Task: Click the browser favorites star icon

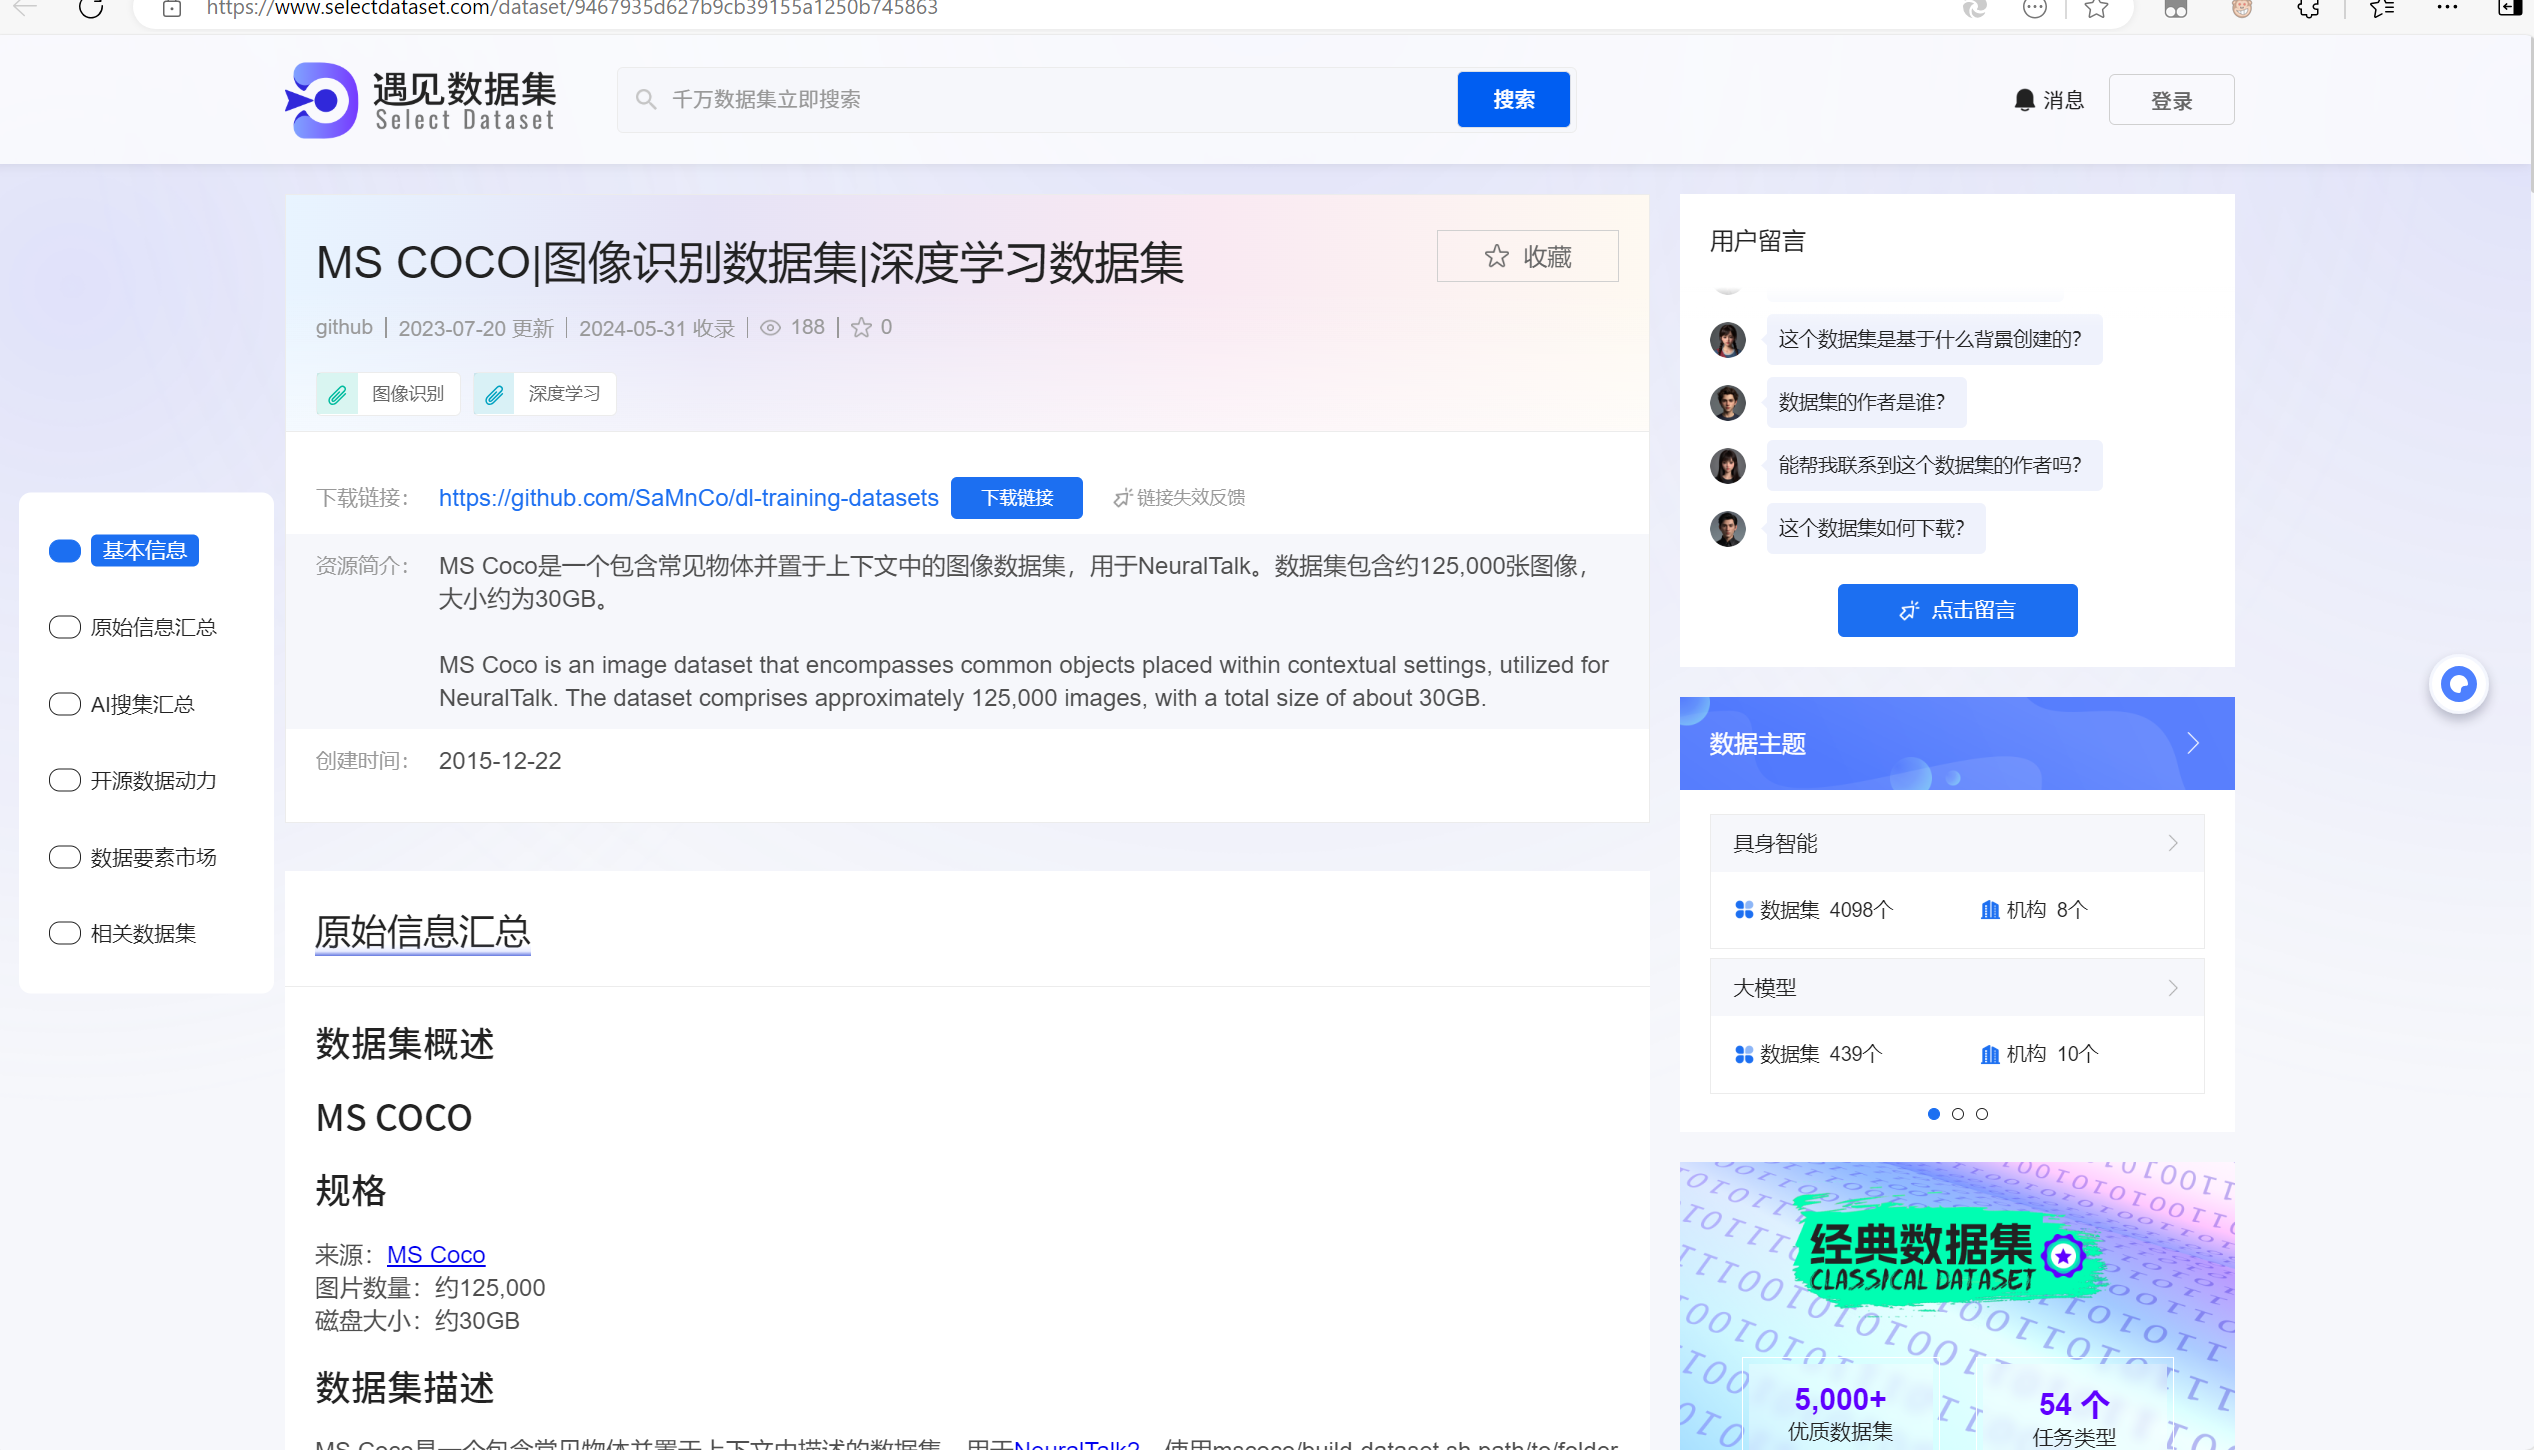Action: pos(2096,9)
